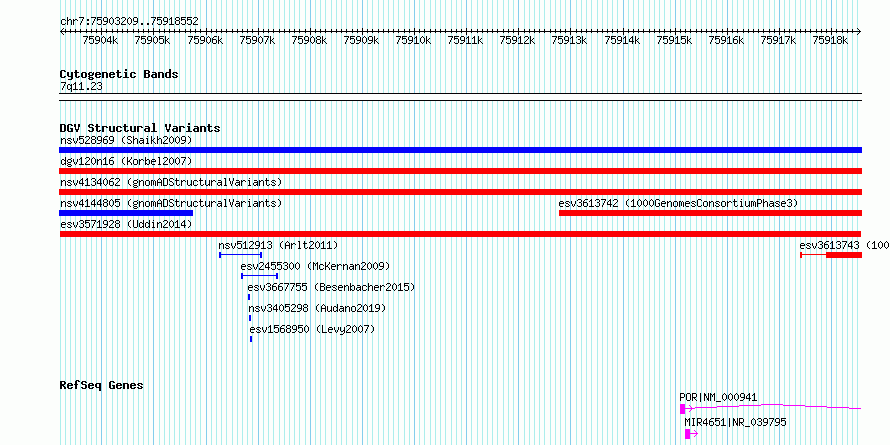The image size is (890, 445).
Task: Click the chr7:75903209..75918552 region label
Action: point(129,21)
